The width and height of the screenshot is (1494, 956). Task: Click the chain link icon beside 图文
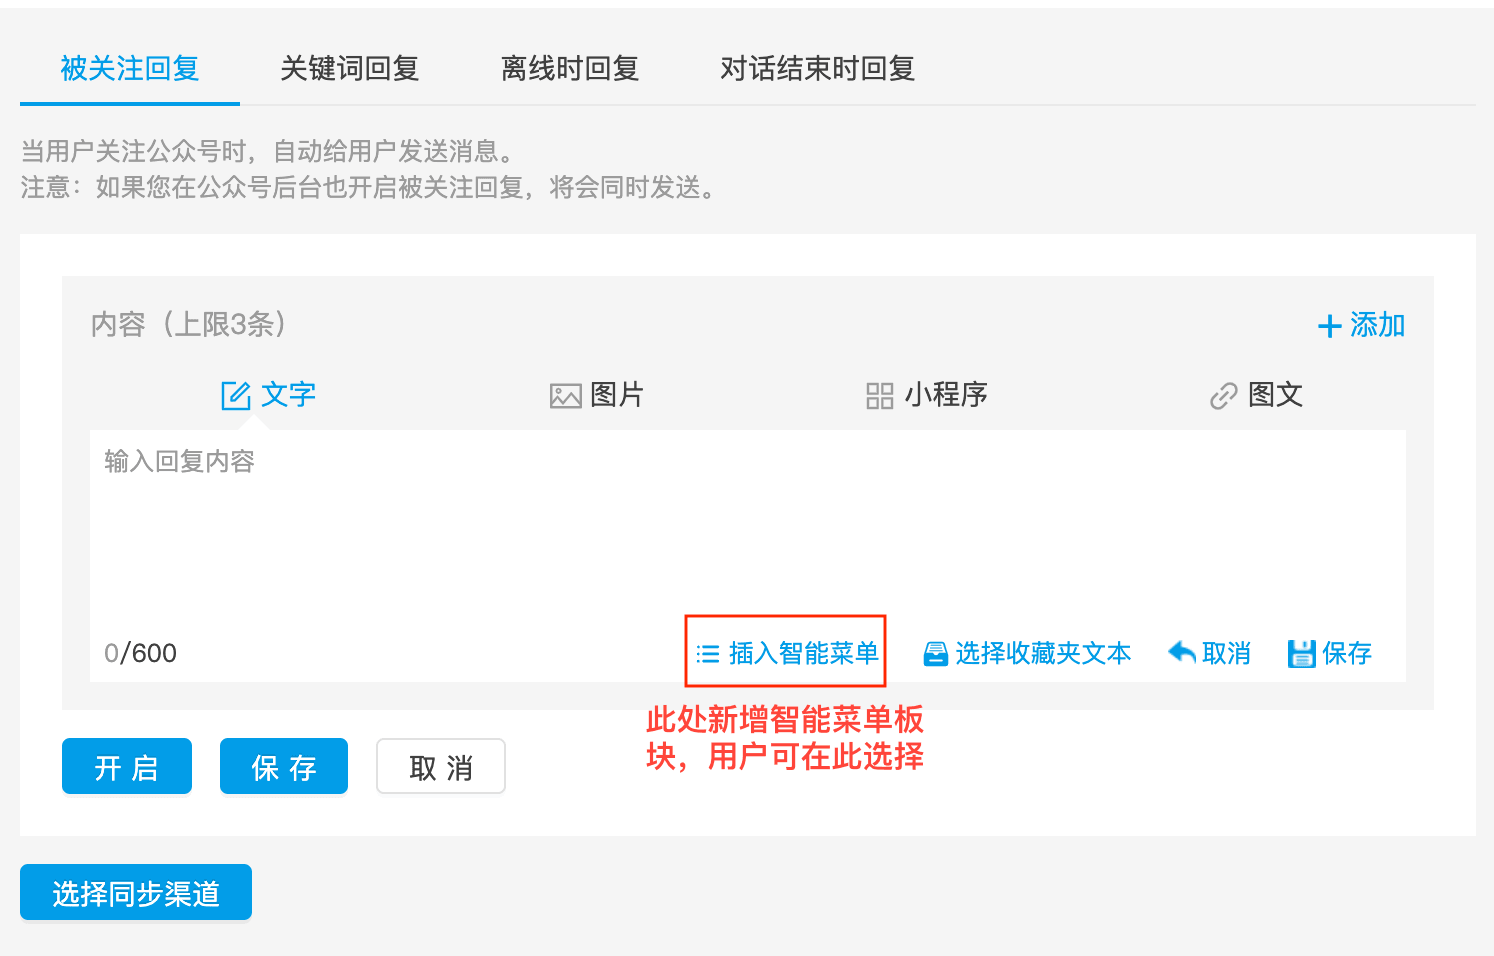click(1224, 396)
